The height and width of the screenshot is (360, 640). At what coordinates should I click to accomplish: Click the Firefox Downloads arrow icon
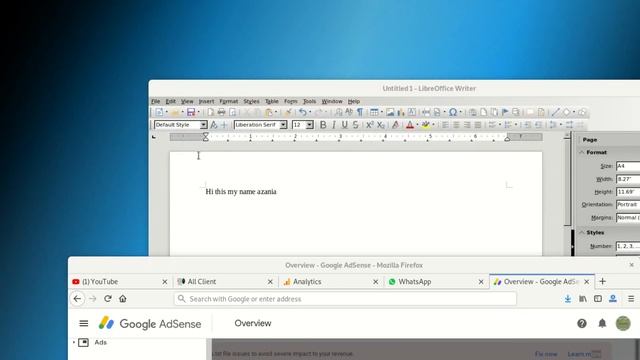[567, 299]
